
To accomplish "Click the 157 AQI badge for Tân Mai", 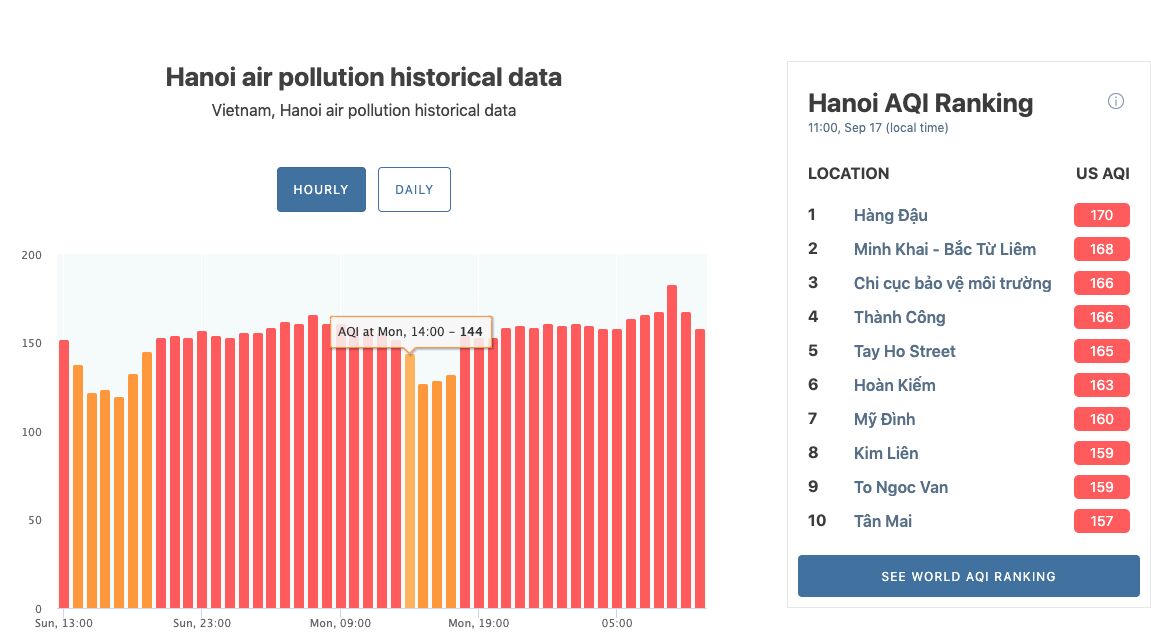I will [x=1101, y=521].
